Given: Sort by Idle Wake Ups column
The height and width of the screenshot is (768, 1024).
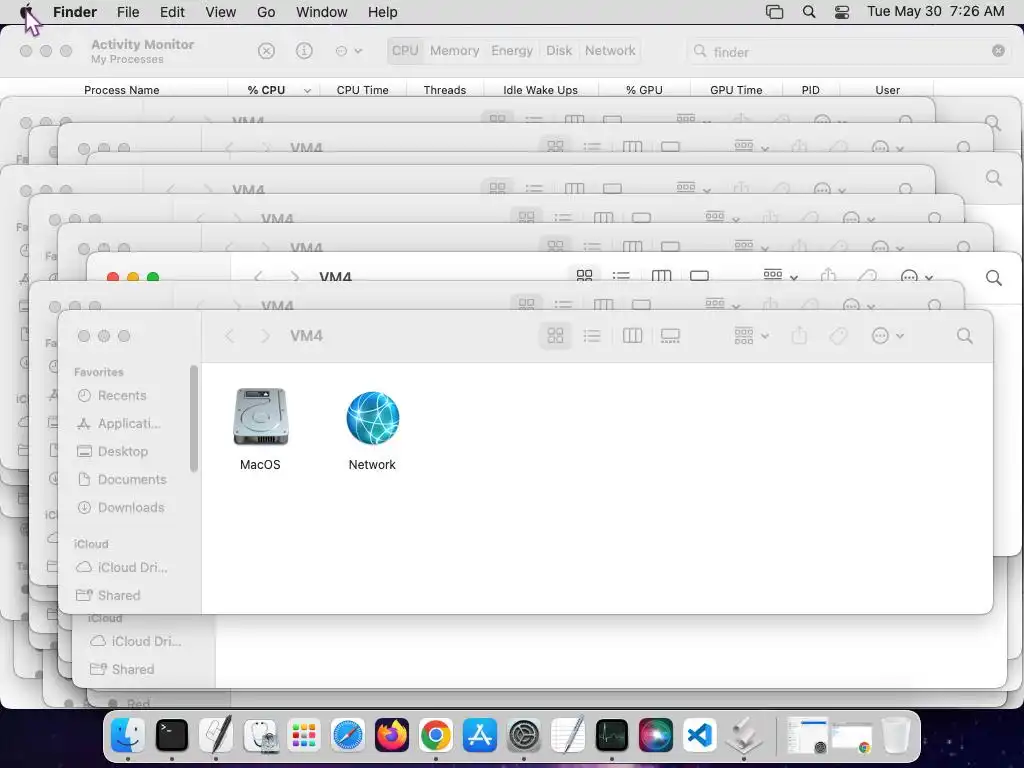Looking at the screenshot, I should pyautogui.click(x=540, y=90).
